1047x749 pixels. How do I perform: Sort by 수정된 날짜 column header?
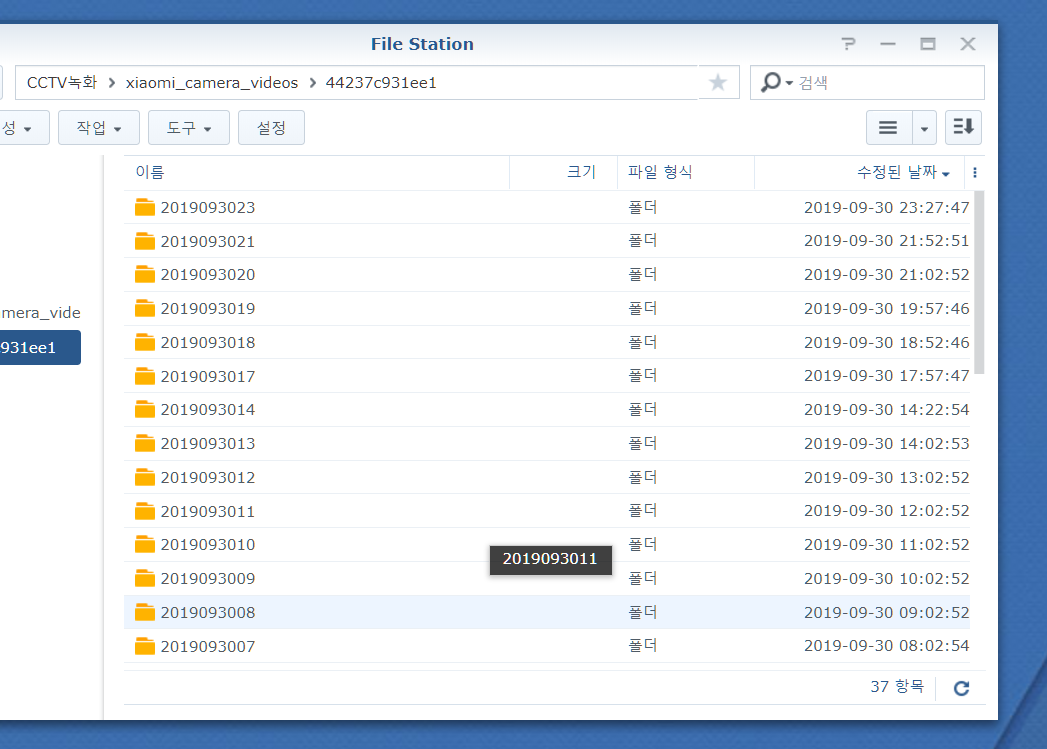tap(861, 172)
